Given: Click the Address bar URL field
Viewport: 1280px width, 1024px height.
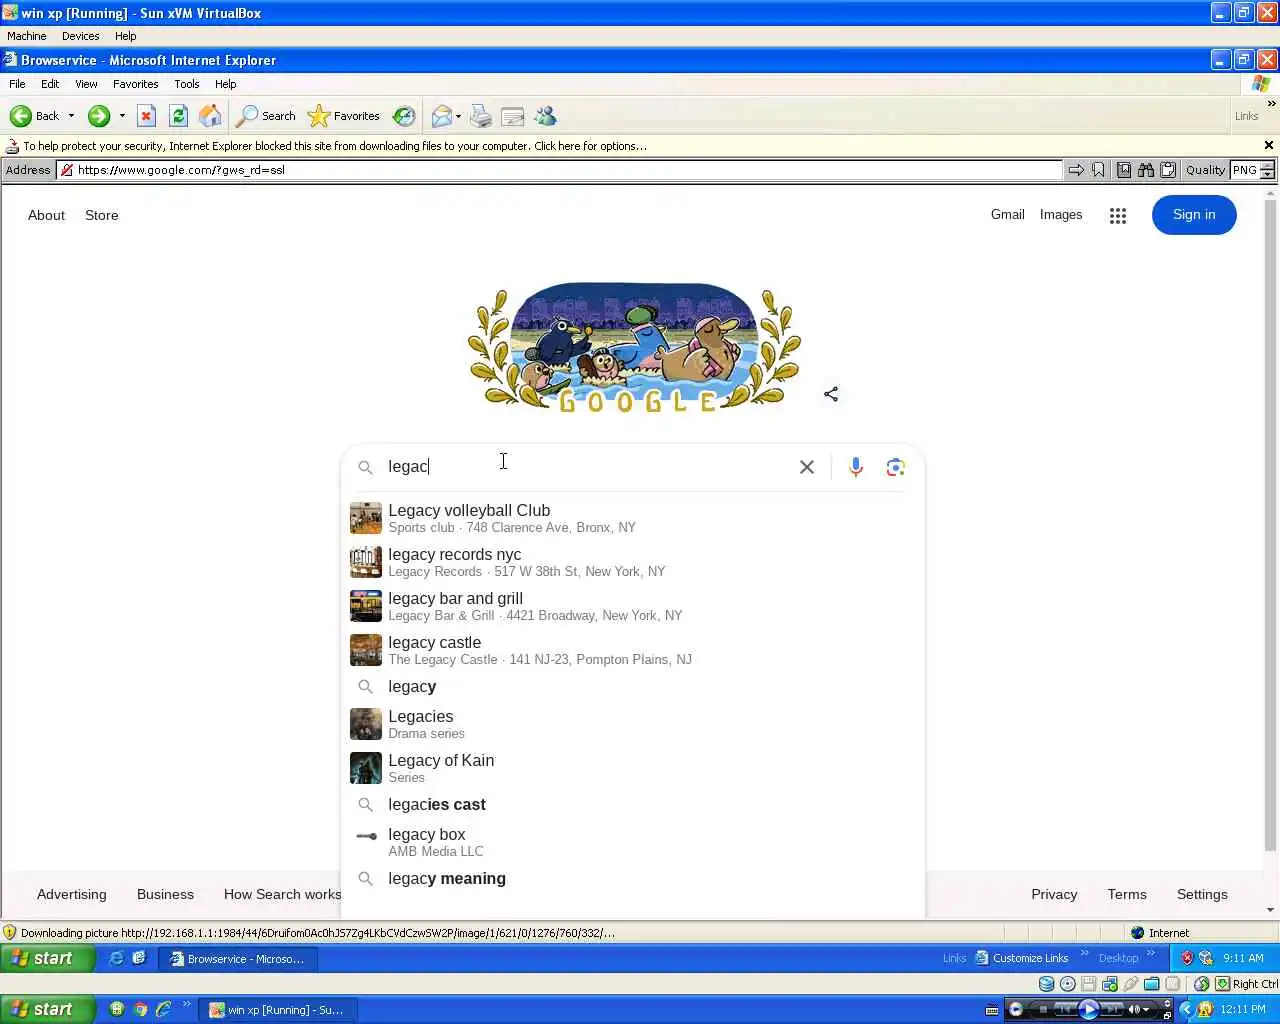Looking at the screenshot, I should tap(559, 170).
